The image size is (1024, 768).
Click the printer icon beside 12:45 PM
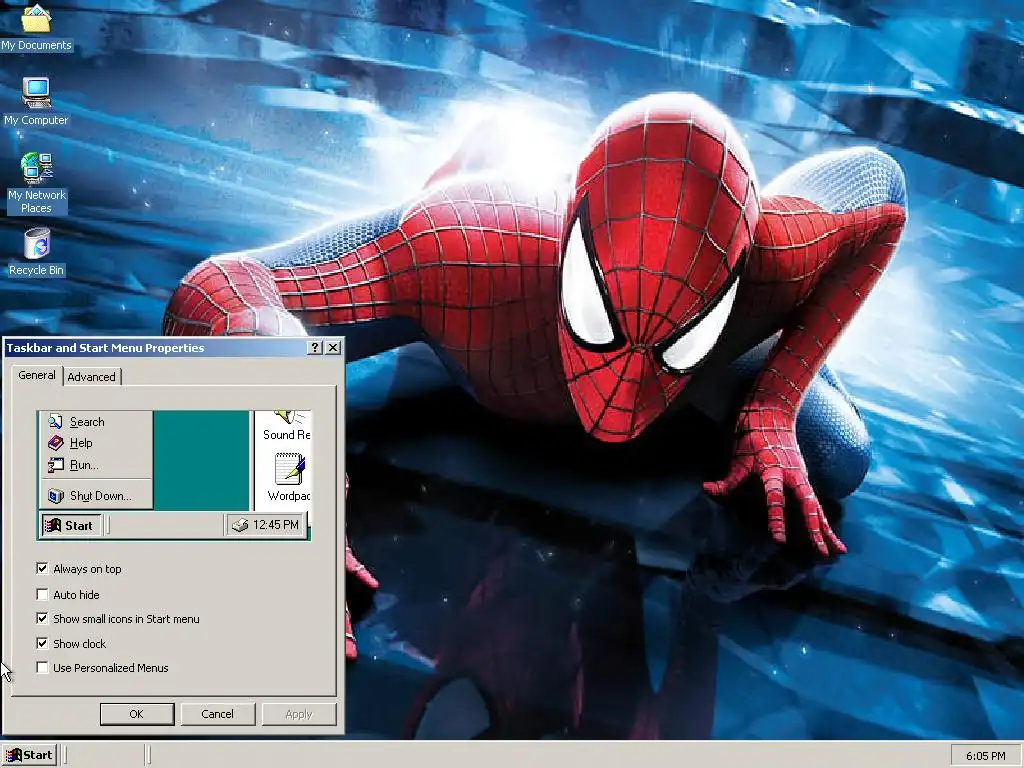(240, 525)
